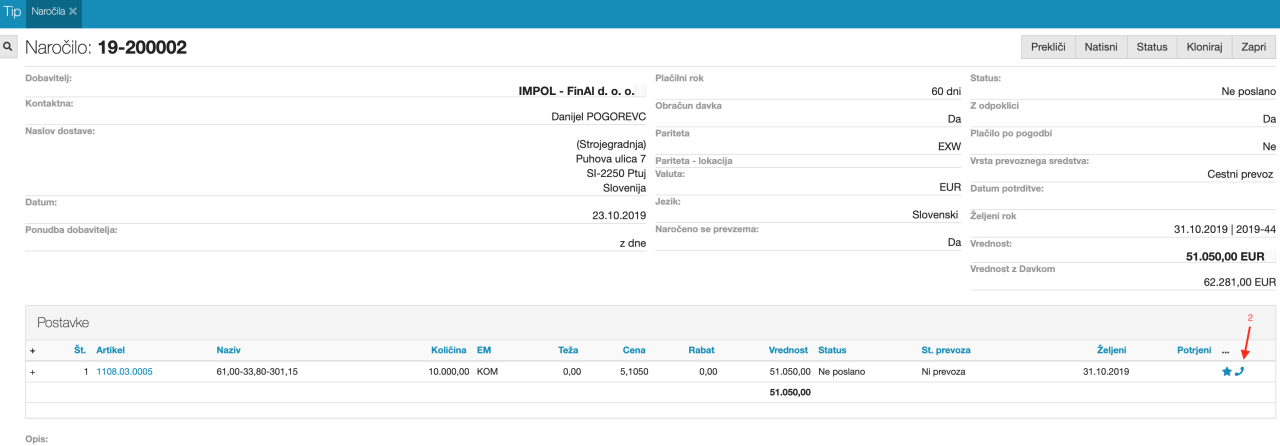Open the ellipsis column header menu
Viewport: 1280px width, 446px height.
pyautogui.click(x=1226, y=351)
